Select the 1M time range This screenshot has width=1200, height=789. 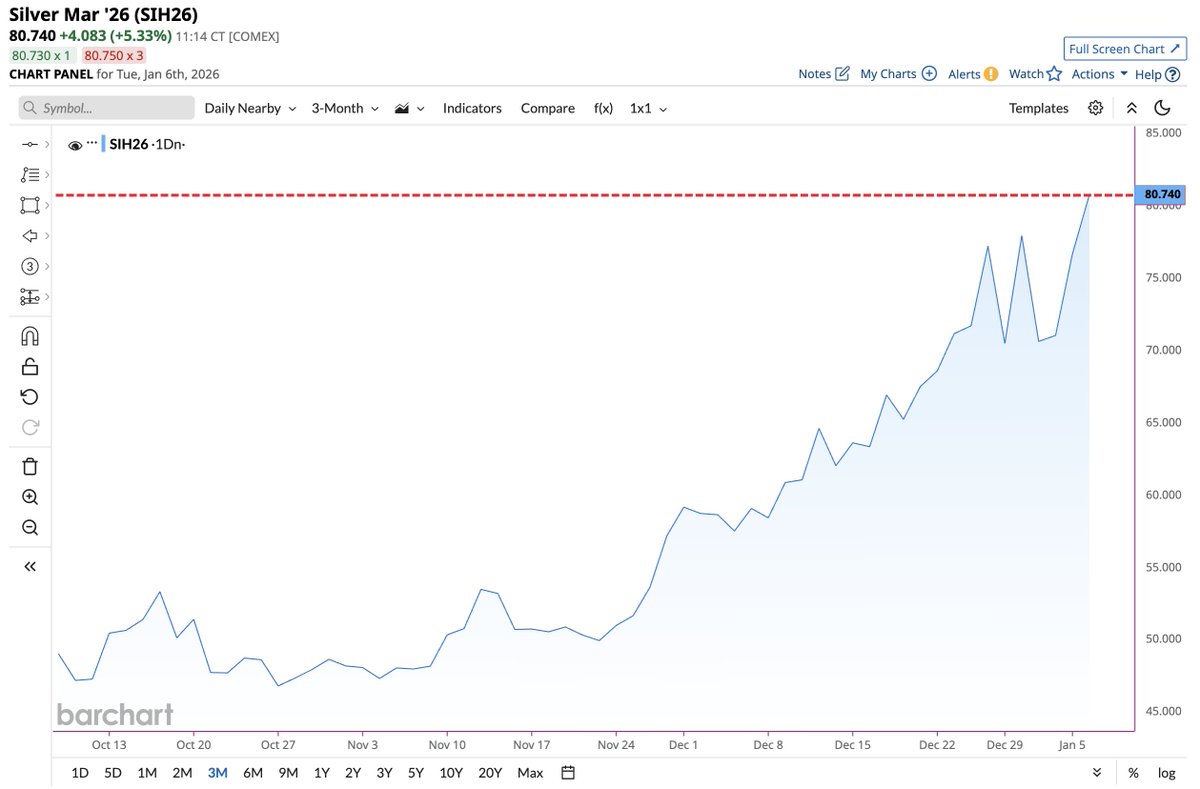(147, 772)
